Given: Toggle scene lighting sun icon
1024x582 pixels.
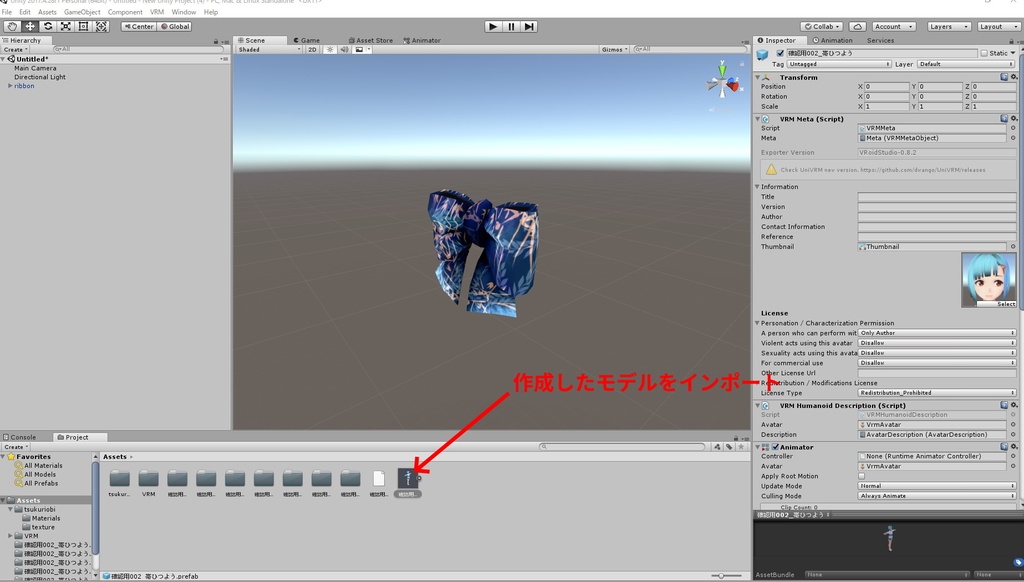Looking at the screenshot, I should [330, 50].
